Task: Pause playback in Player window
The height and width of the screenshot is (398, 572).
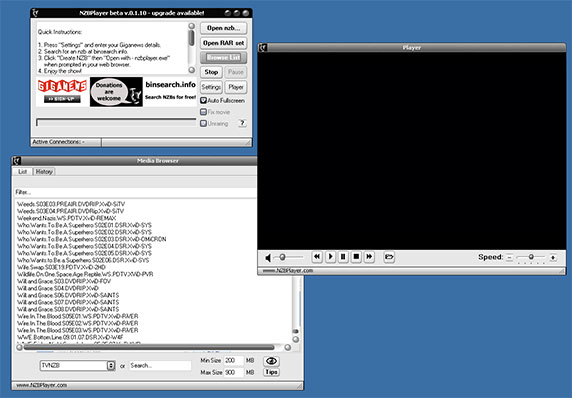Action: coord(343,257)
